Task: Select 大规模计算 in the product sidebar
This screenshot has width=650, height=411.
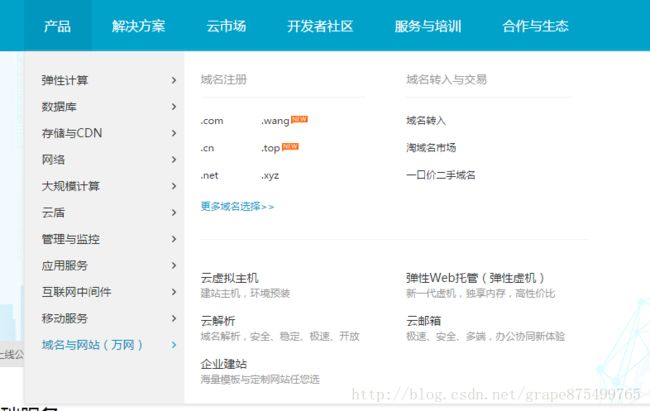Action: (x=70, y=186)
